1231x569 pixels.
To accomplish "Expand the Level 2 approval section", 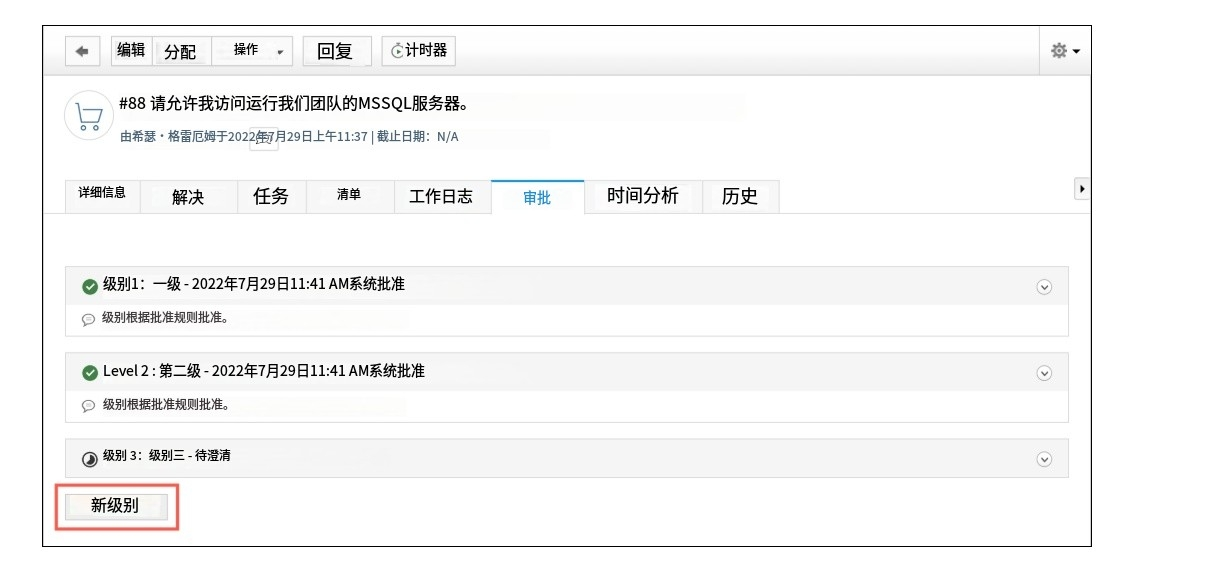I will pyautogui.click(x=1044, y=373).
